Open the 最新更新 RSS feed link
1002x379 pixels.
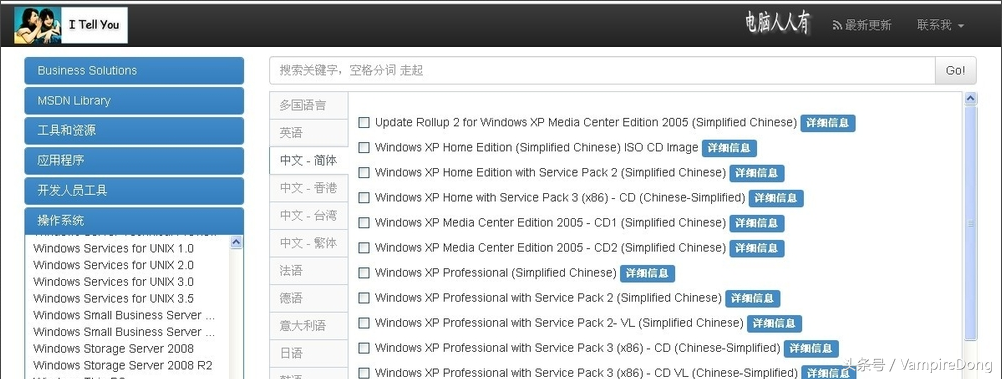coord(861,26)
